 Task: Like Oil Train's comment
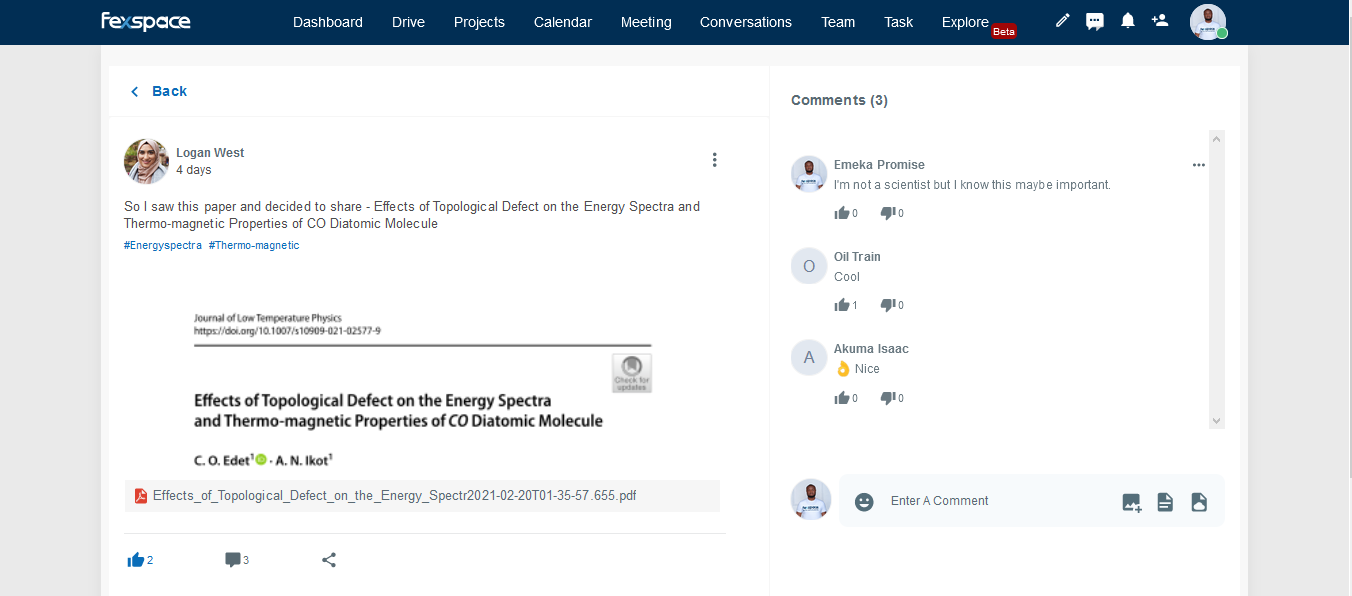click(842, 305)
